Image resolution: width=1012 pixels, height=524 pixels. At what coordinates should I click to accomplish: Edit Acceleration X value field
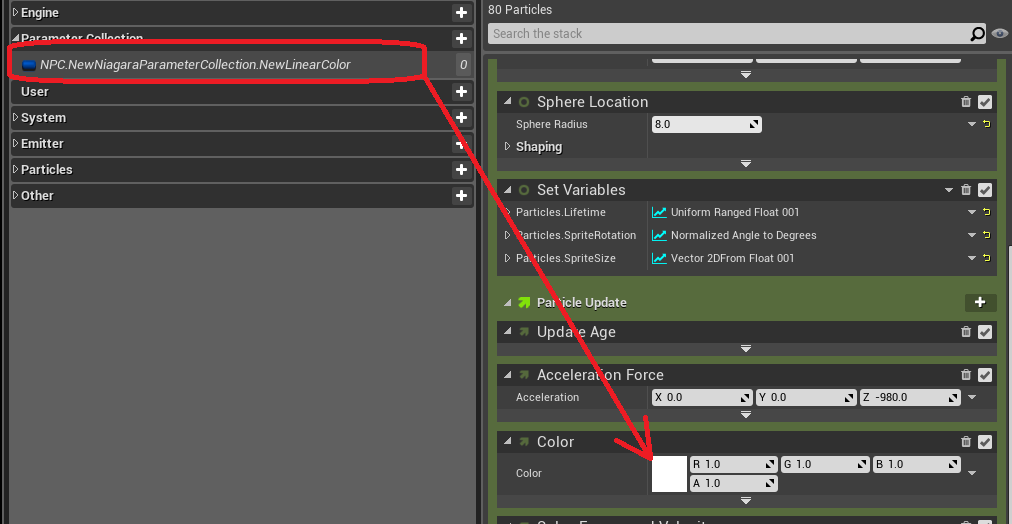point(702,398)
